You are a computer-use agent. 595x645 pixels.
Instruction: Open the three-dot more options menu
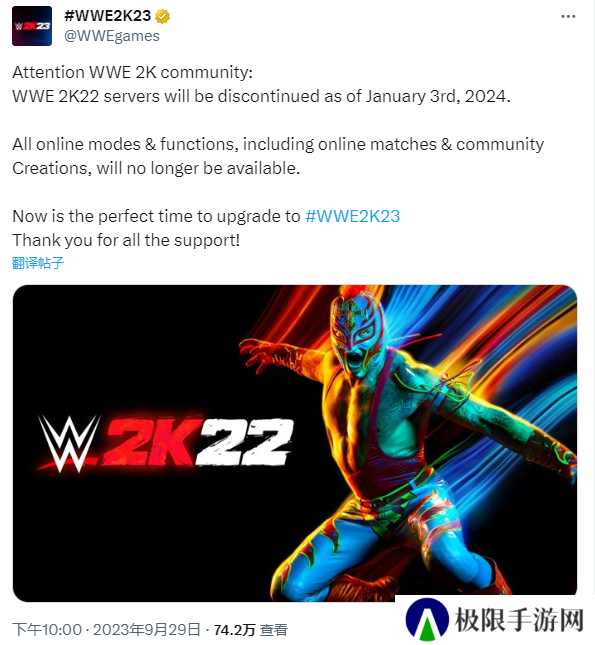pyautogui.click(x=568, y=16)
